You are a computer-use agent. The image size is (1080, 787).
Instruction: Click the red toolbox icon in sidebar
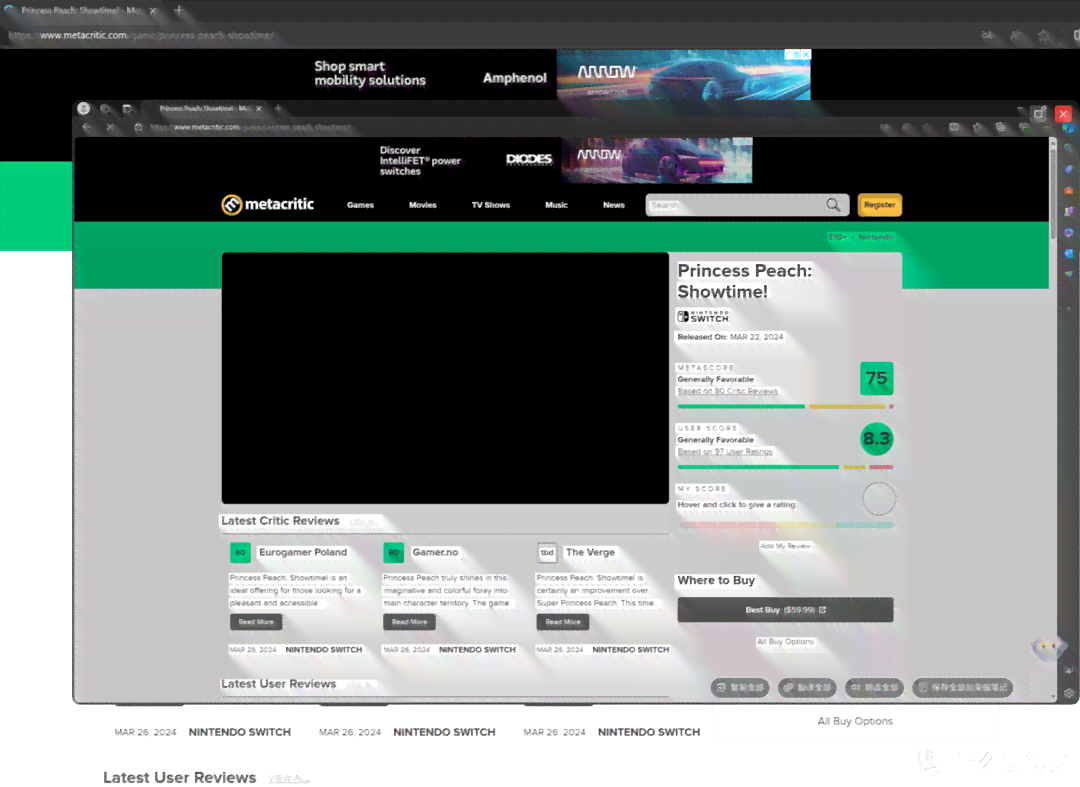coord(1068,190)
